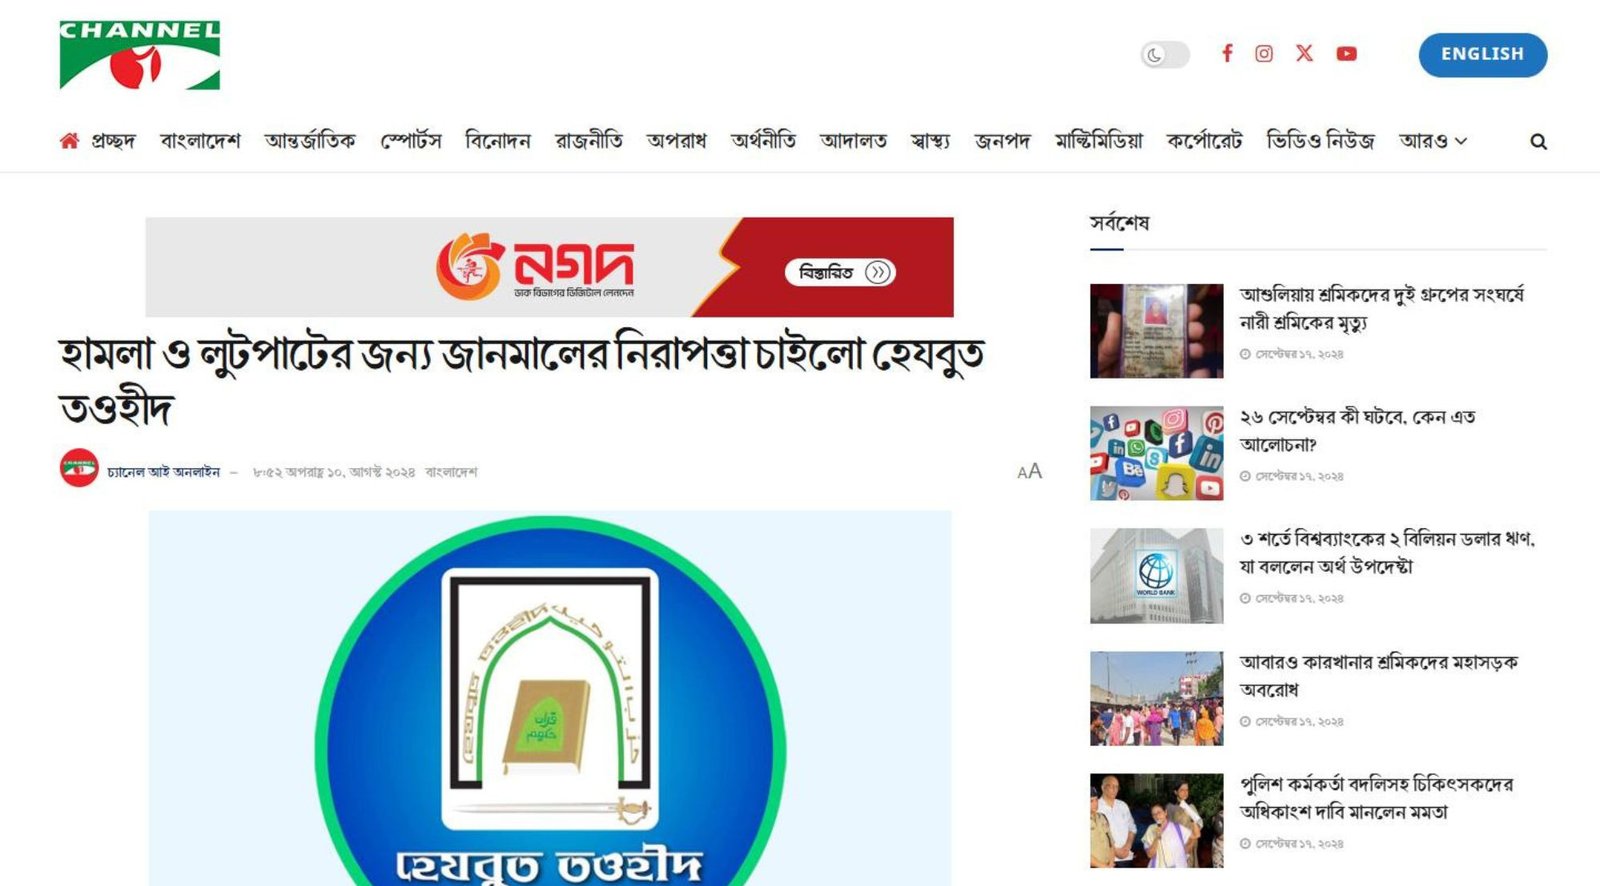Open World Bank loan news thumbnail
Screen dimensions: 1600x886
point(1156,576)
